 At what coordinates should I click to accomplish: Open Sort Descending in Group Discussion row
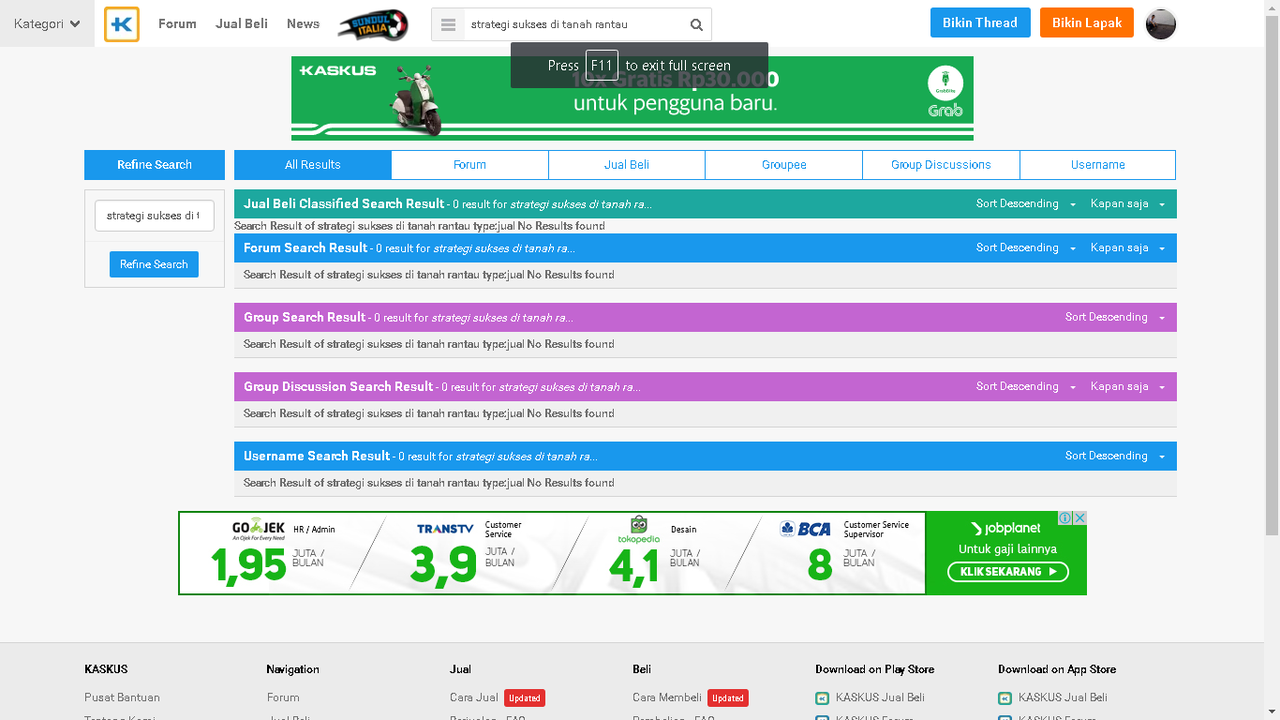coord(1026,386)
